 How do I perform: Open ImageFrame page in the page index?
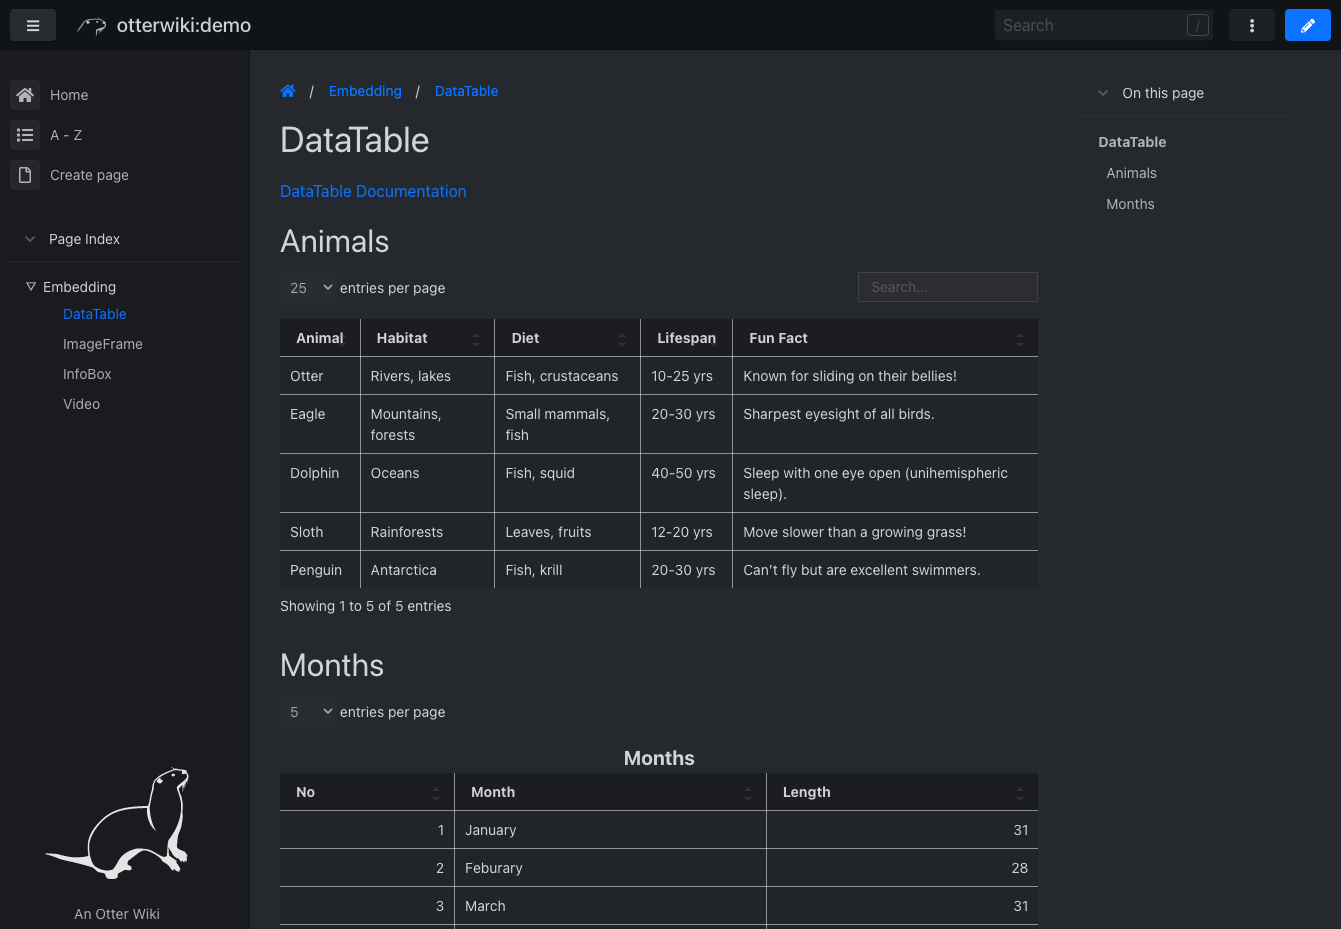103,344
